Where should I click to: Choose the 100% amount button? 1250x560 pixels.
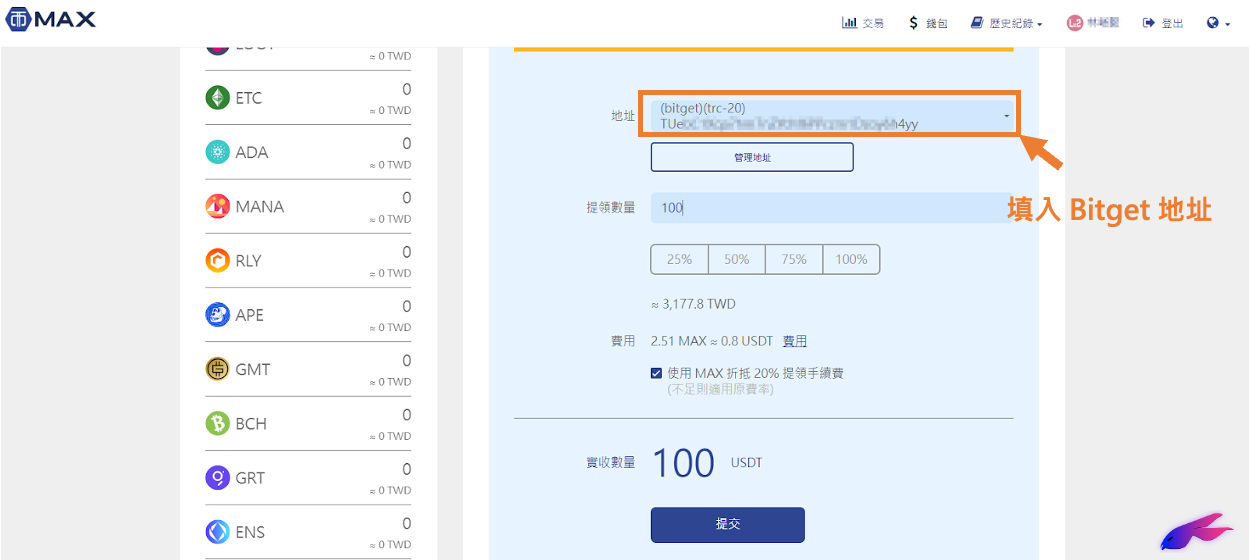point(852,259)
